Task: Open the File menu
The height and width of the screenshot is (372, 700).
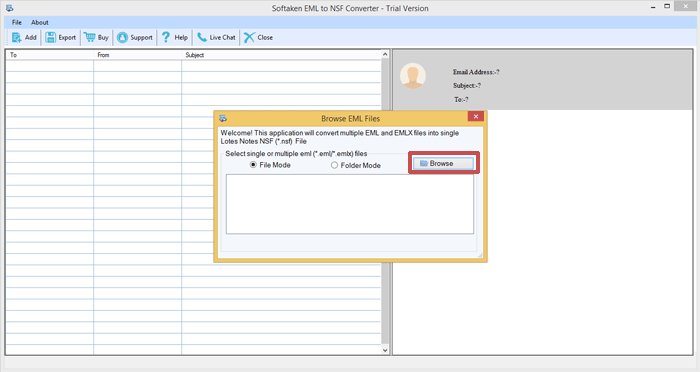Action: tap(17, 22)
